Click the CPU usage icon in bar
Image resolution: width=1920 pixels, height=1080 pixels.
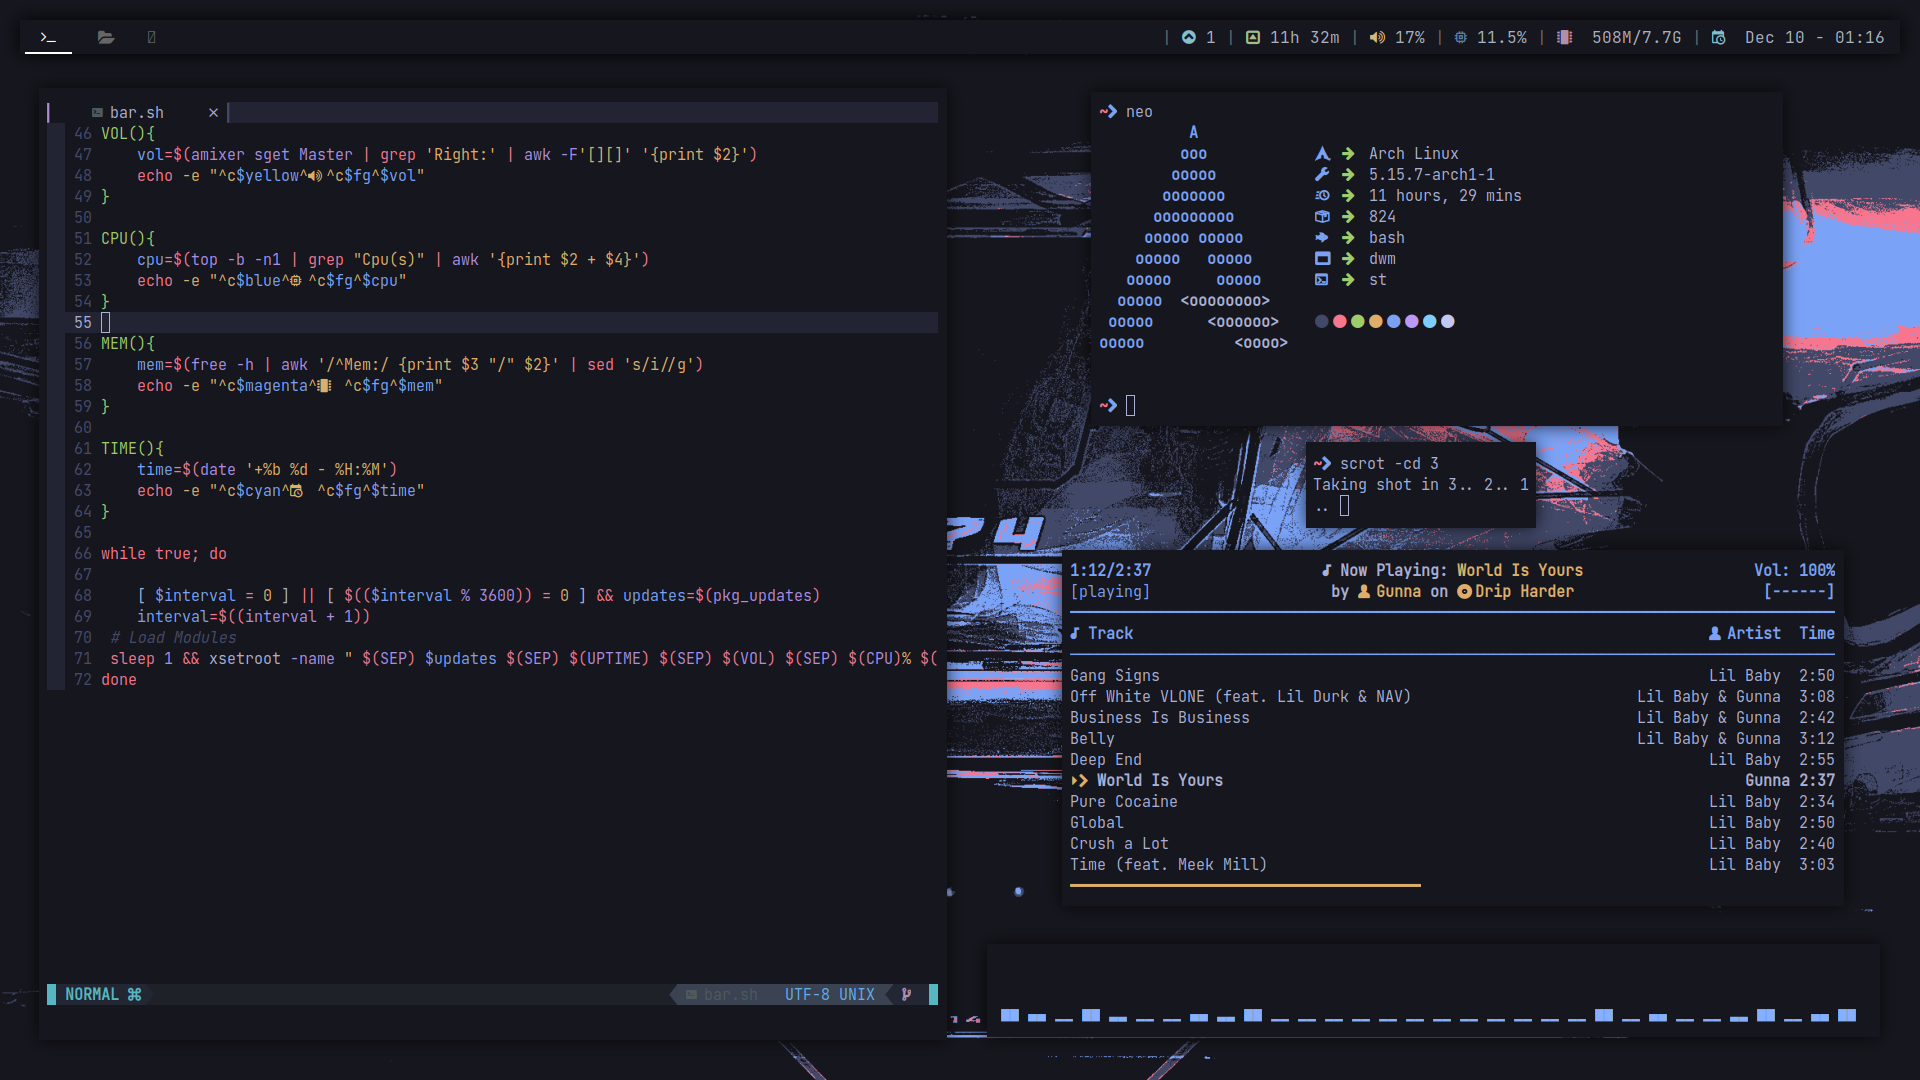click(x=1460, y=37)
